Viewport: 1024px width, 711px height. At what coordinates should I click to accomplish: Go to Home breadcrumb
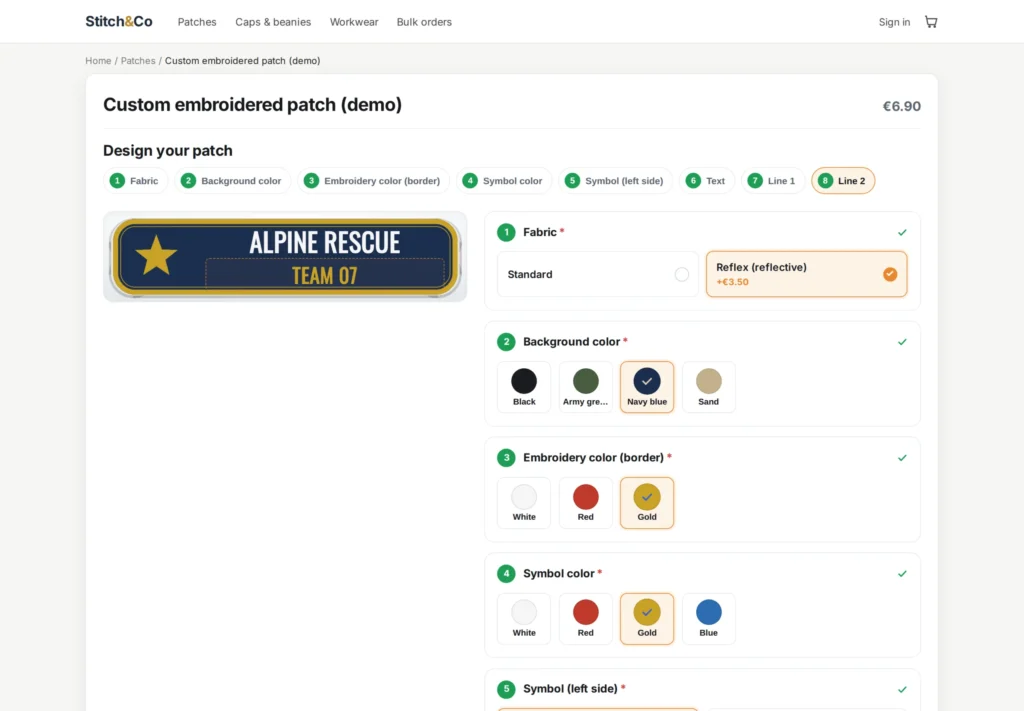(x=98, y=61)
